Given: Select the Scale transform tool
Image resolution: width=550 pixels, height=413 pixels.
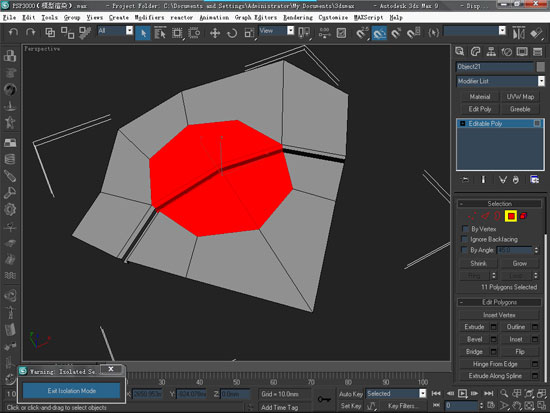Looking at the screenshot, I should [x=249, y=33].
